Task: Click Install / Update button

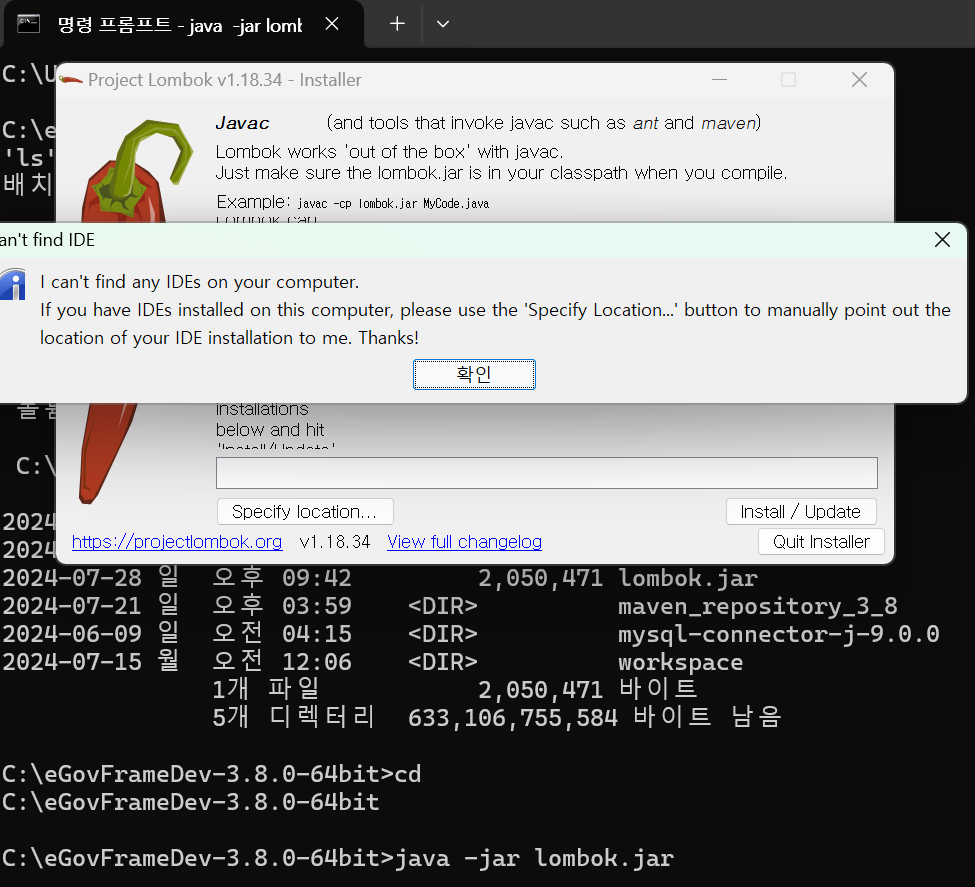Action: click(x=801, y=511)
